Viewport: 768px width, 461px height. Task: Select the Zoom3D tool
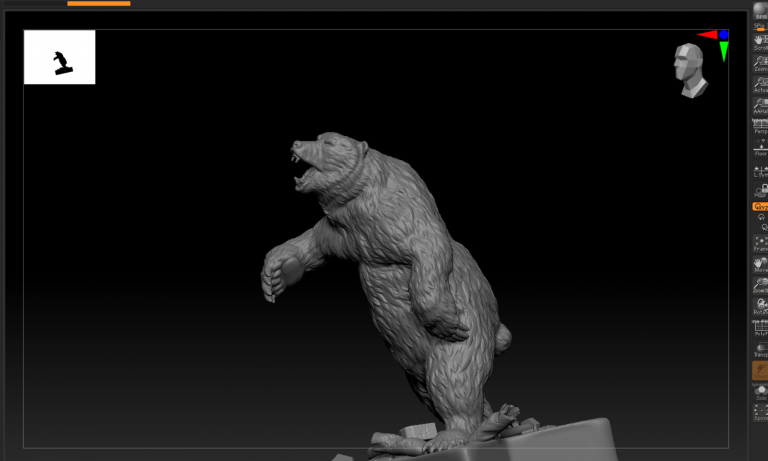click(761, 286)
